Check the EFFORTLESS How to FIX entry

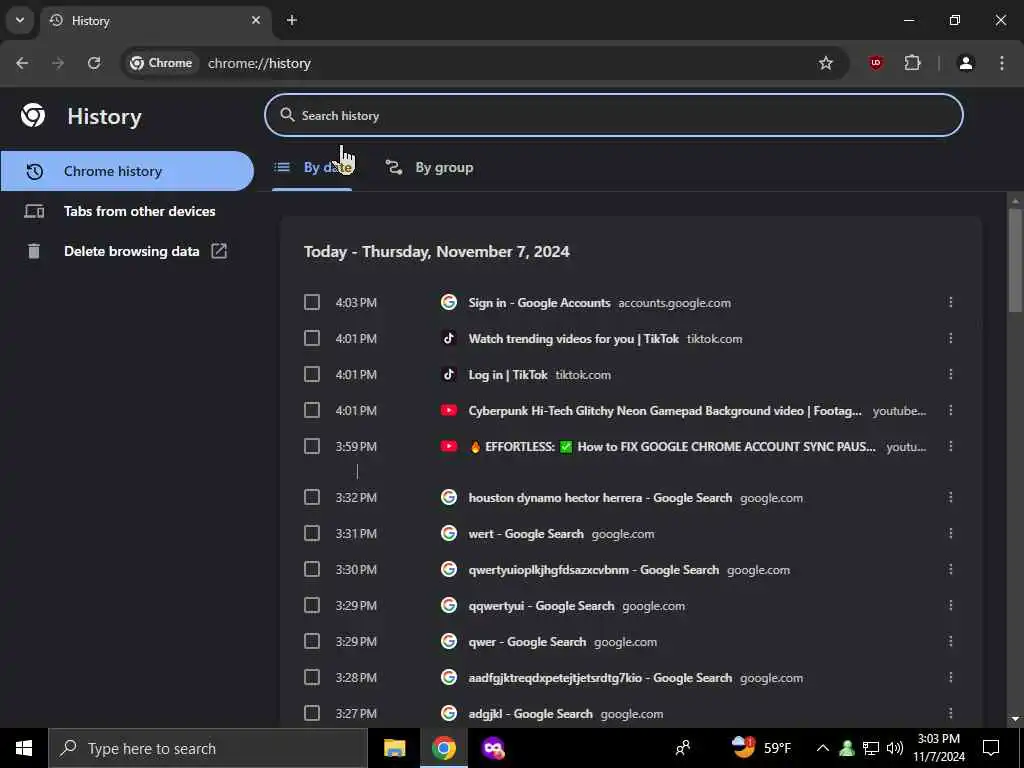point(312,446)
